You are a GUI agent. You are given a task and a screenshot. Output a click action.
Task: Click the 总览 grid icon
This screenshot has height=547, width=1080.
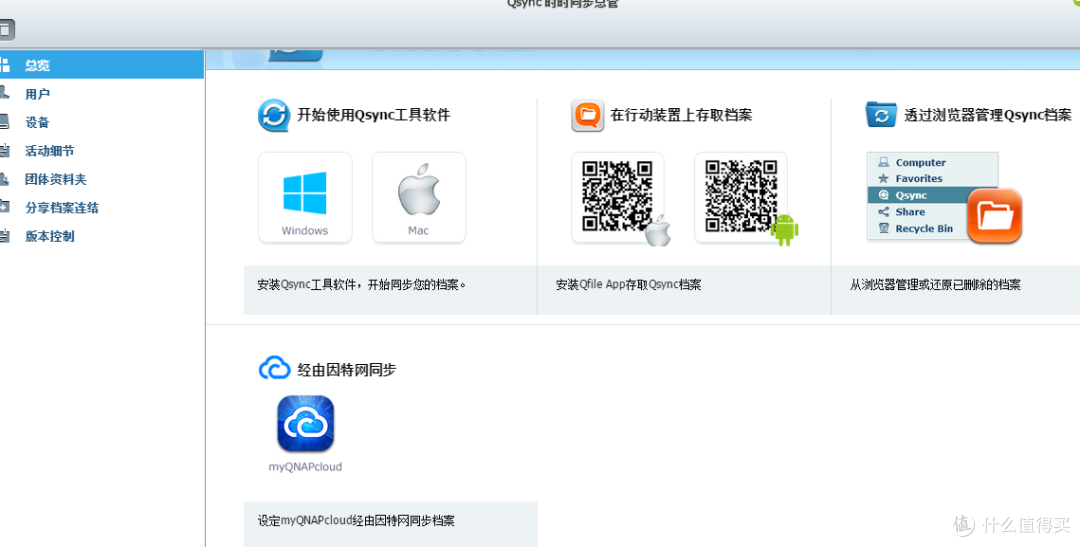pos(4,65)
